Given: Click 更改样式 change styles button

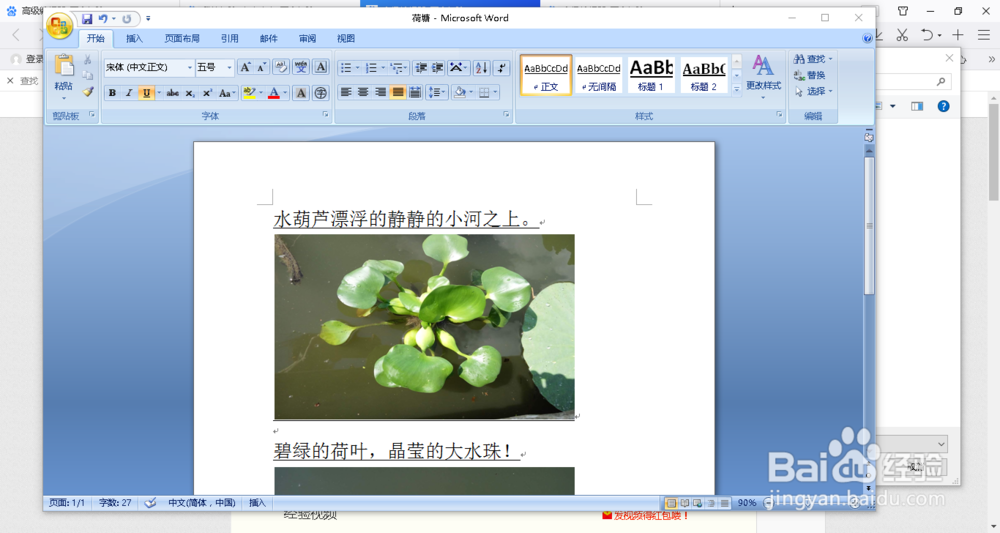Looking at the screenshot, I should 763,75.
